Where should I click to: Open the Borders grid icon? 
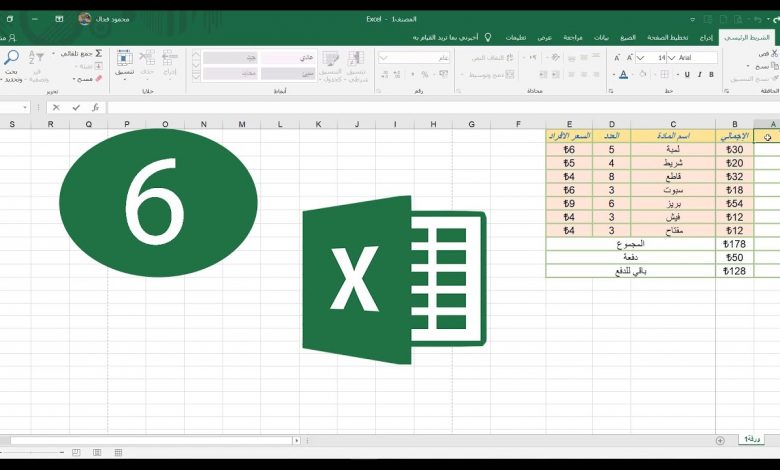click(664, 75)
